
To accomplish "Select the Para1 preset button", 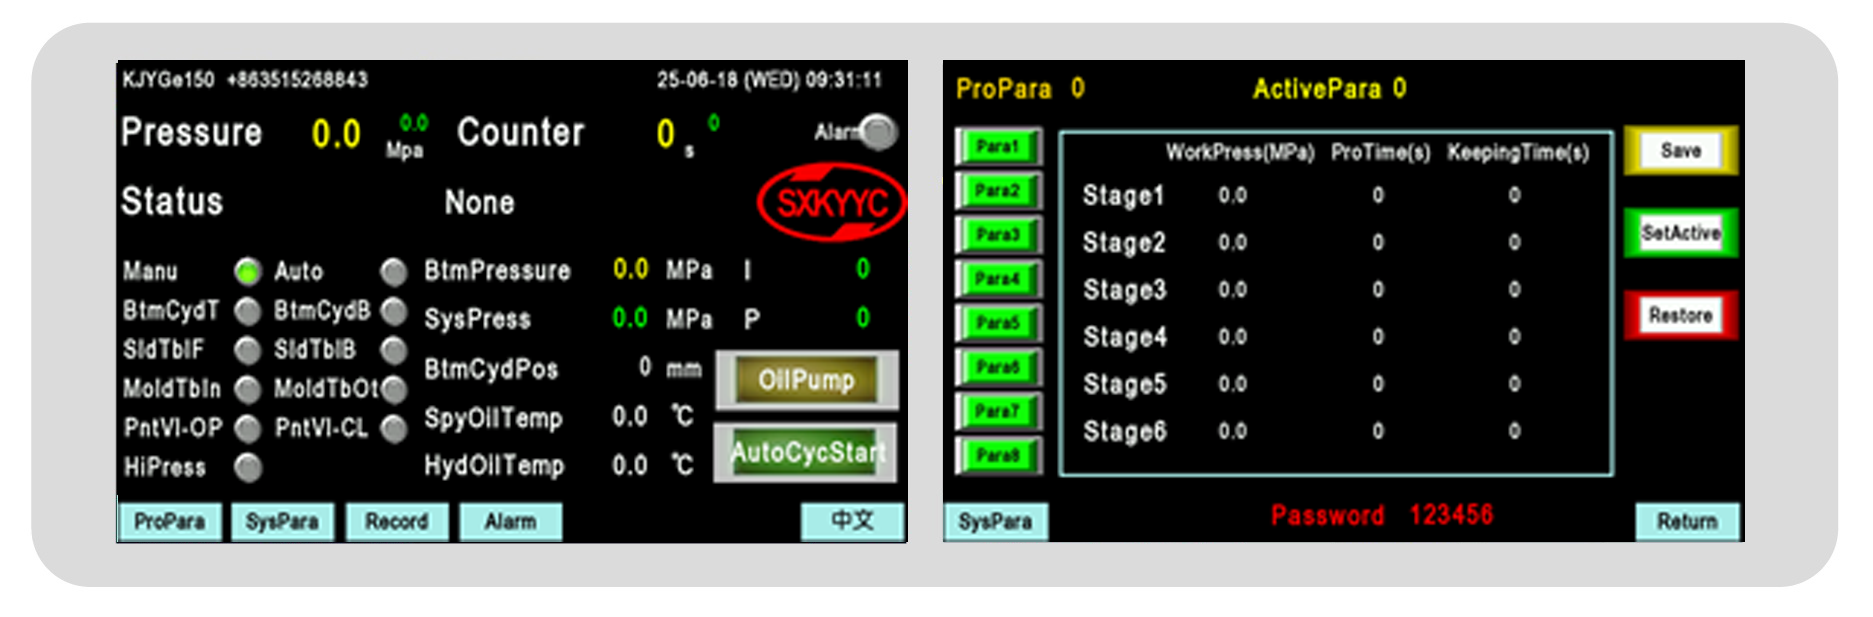I will tap(997, 147).
